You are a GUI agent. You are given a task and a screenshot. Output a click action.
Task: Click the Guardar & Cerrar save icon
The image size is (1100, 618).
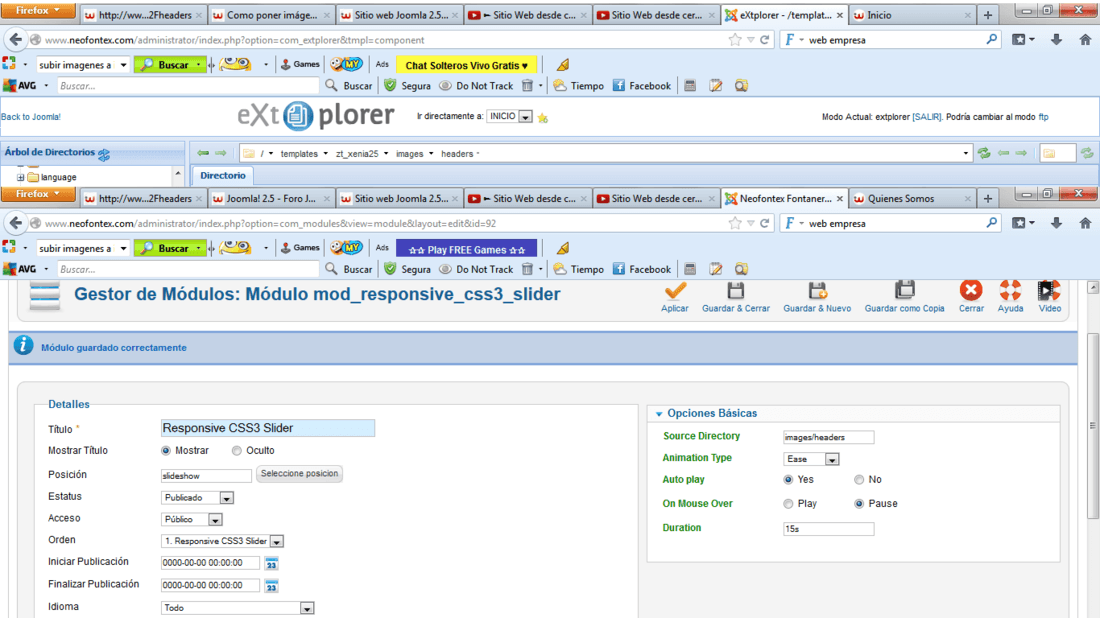coord(736,291)
